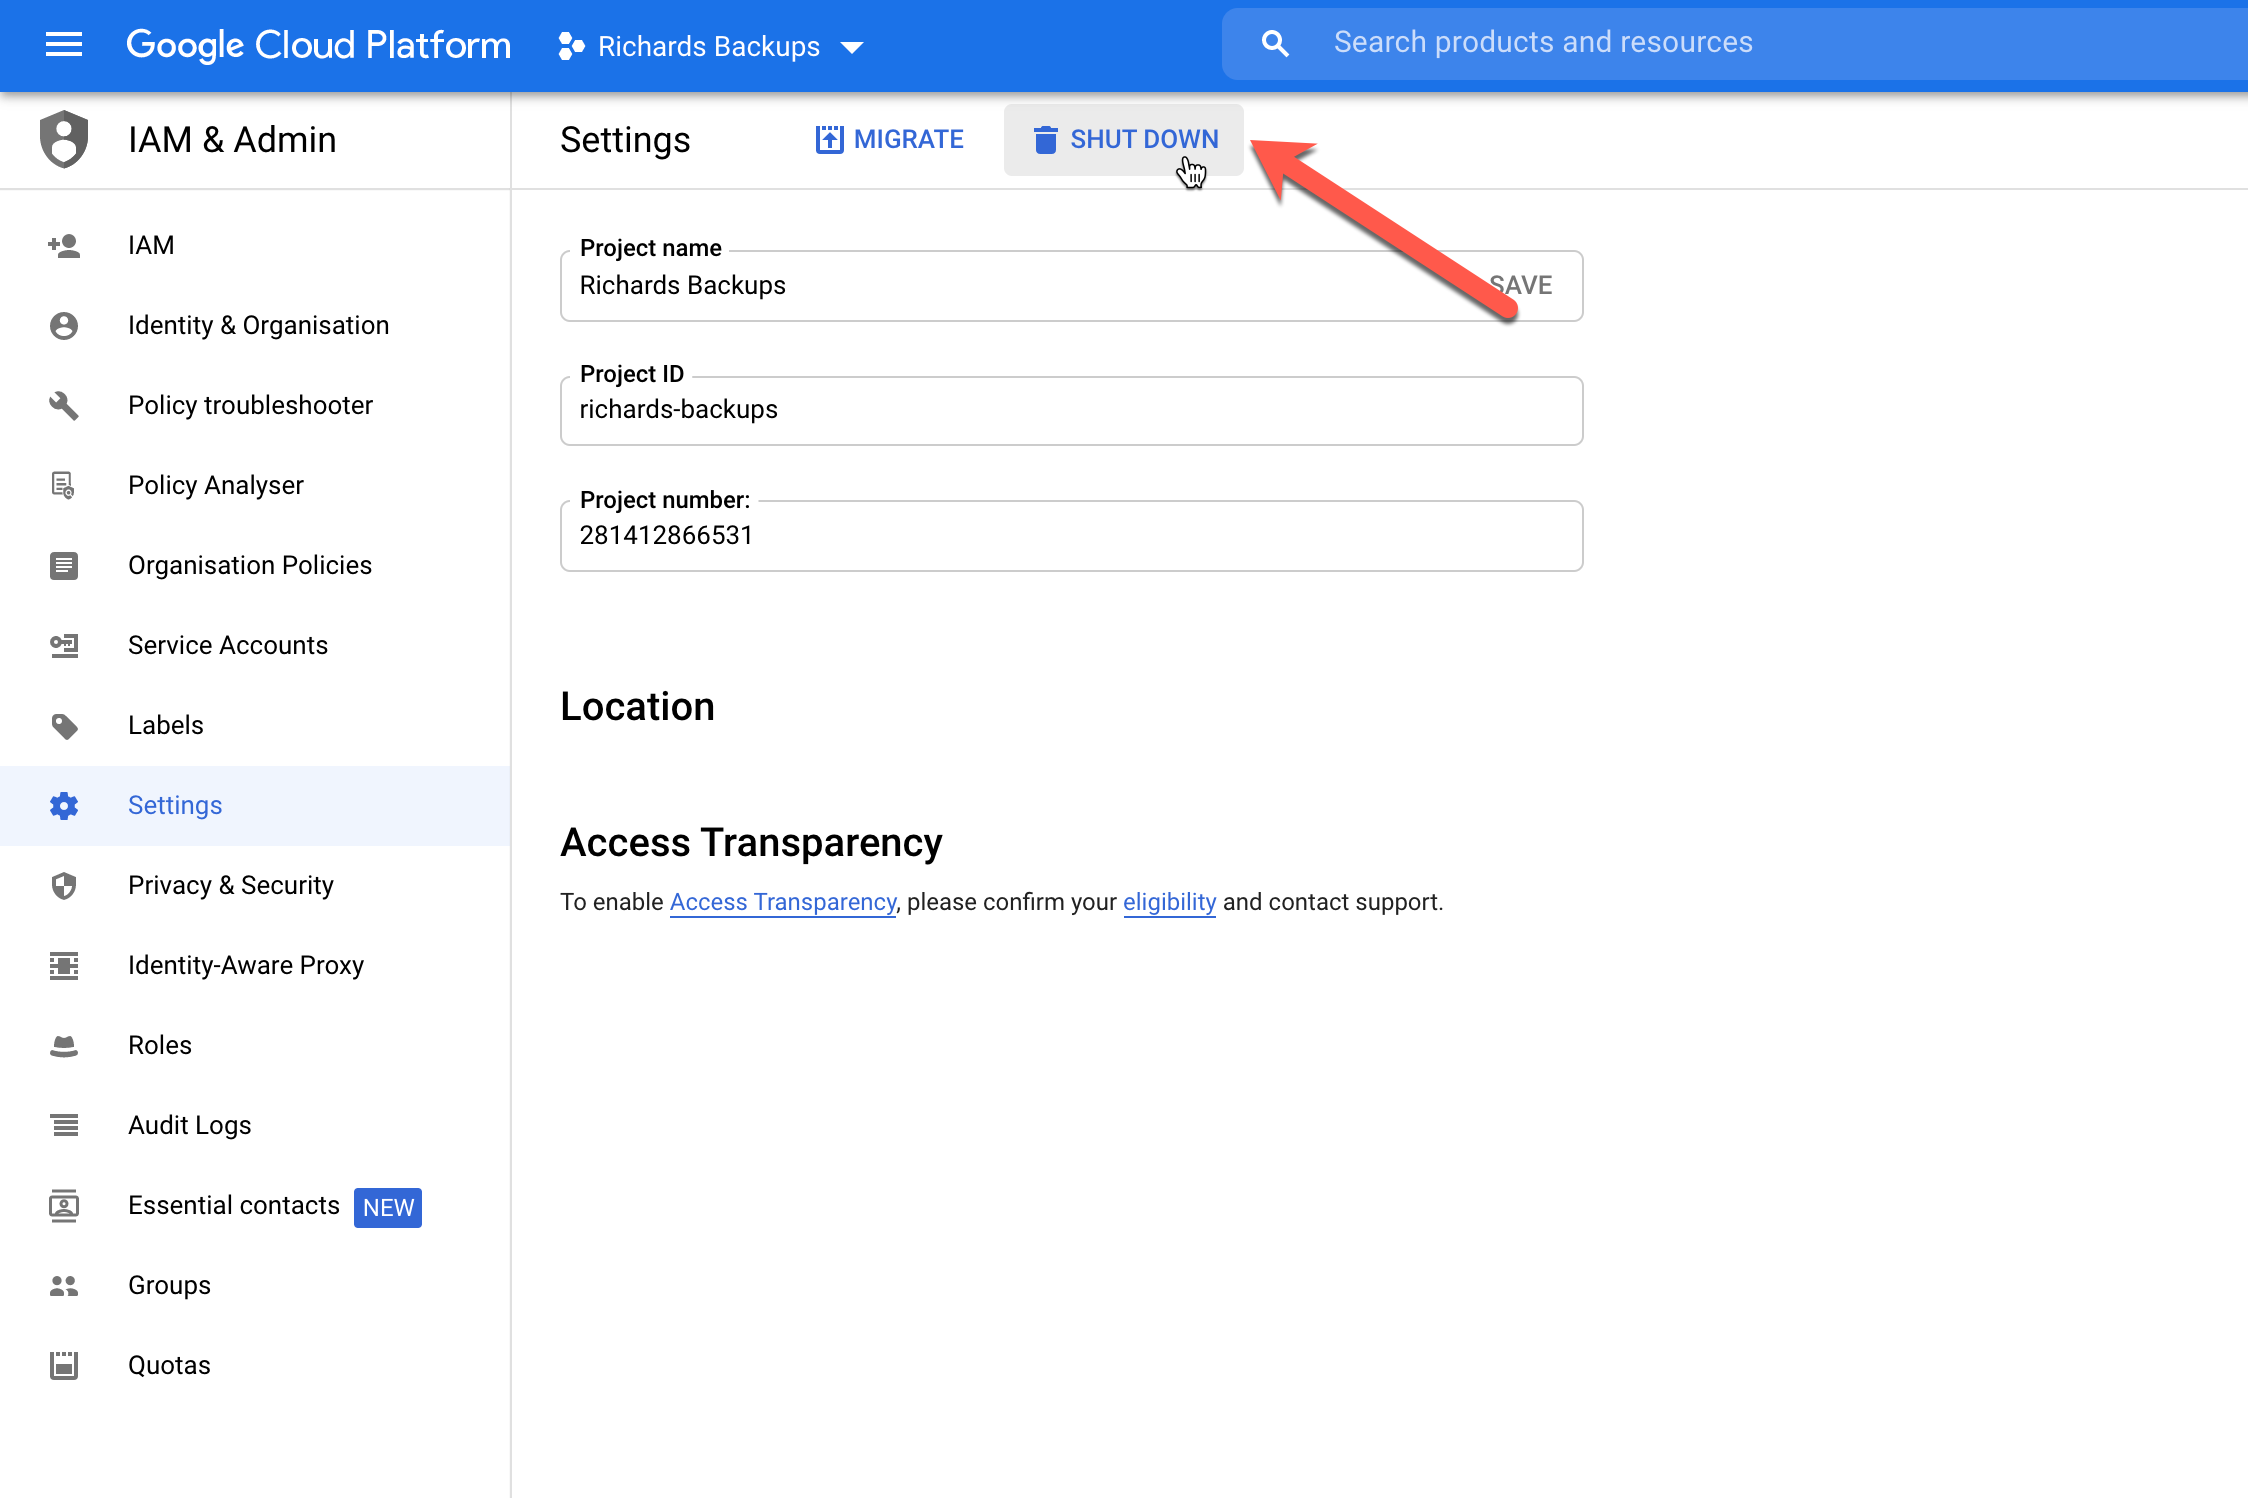Click the Roles hat icon
Image resolution: width=2248 pixels, height=1498 pixels.
click(64, 1046)
